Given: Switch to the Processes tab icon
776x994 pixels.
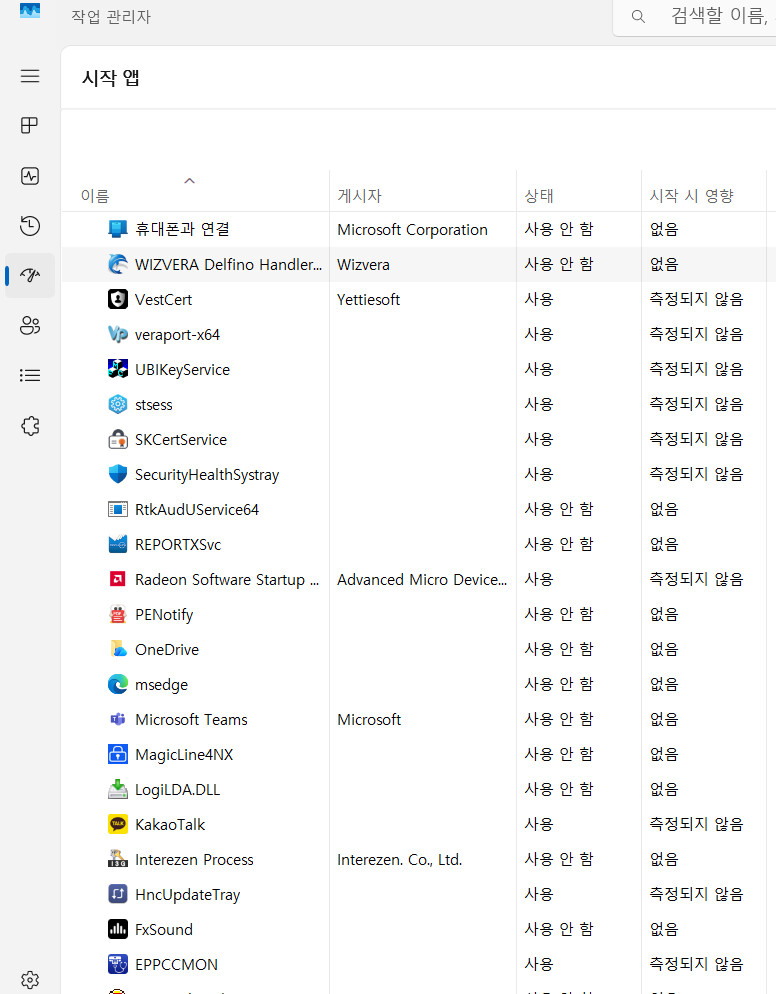Looking at the screenshot, I should point(30,126).
